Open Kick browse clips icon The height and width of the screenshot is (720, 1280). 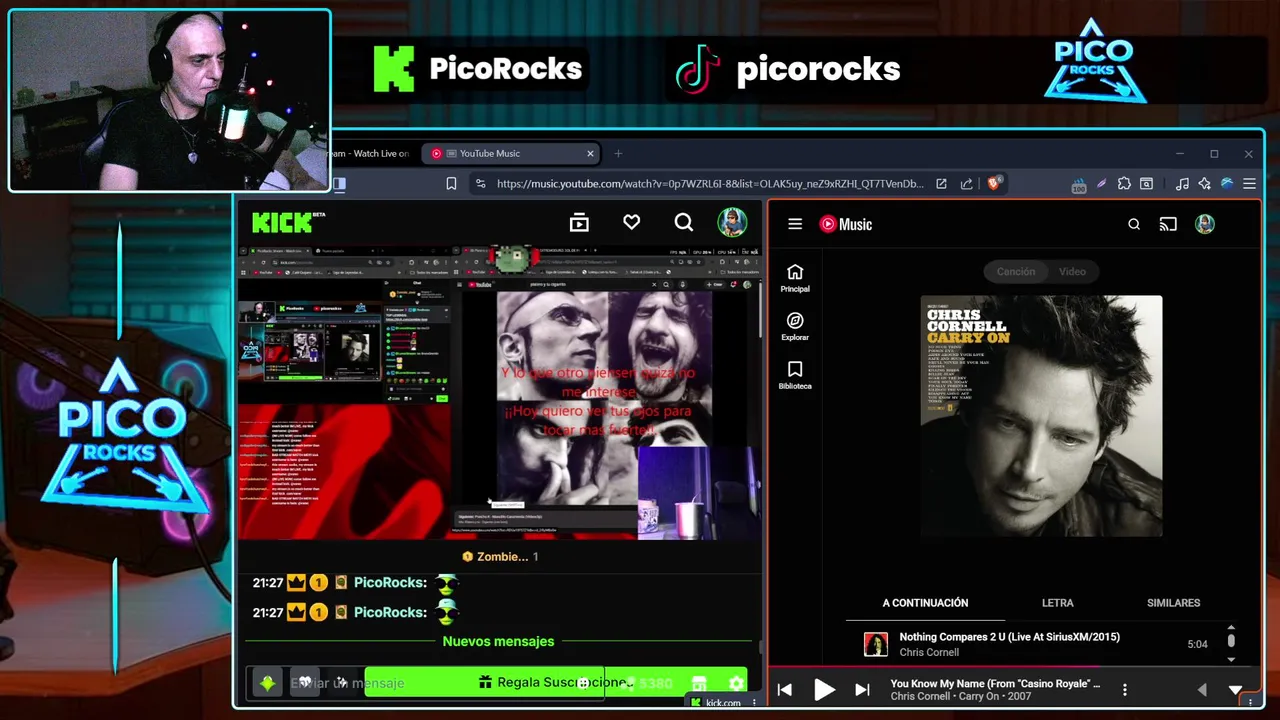(579, 223)
